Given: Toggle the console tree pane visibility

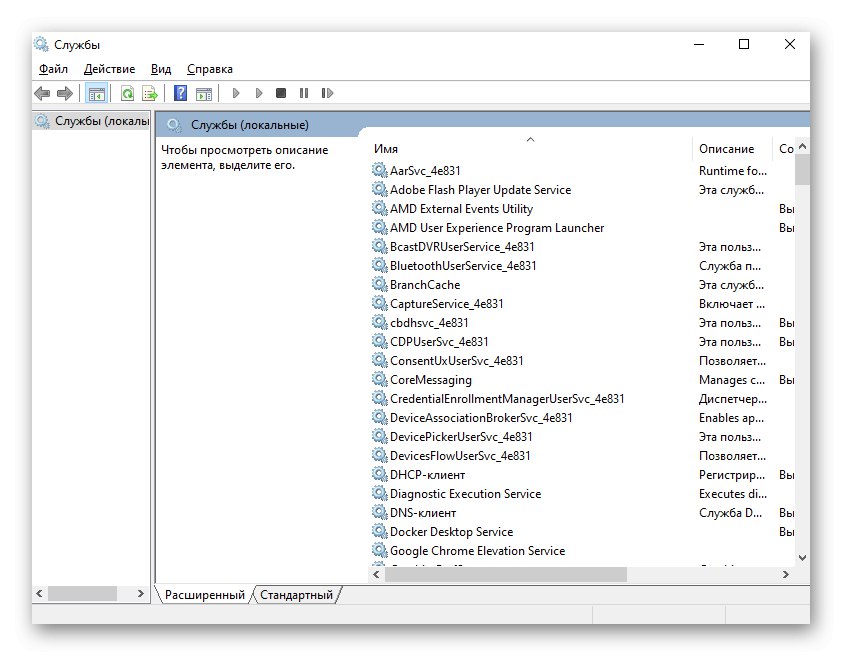Looking at the screenshot, I should [x=96, y=93].
